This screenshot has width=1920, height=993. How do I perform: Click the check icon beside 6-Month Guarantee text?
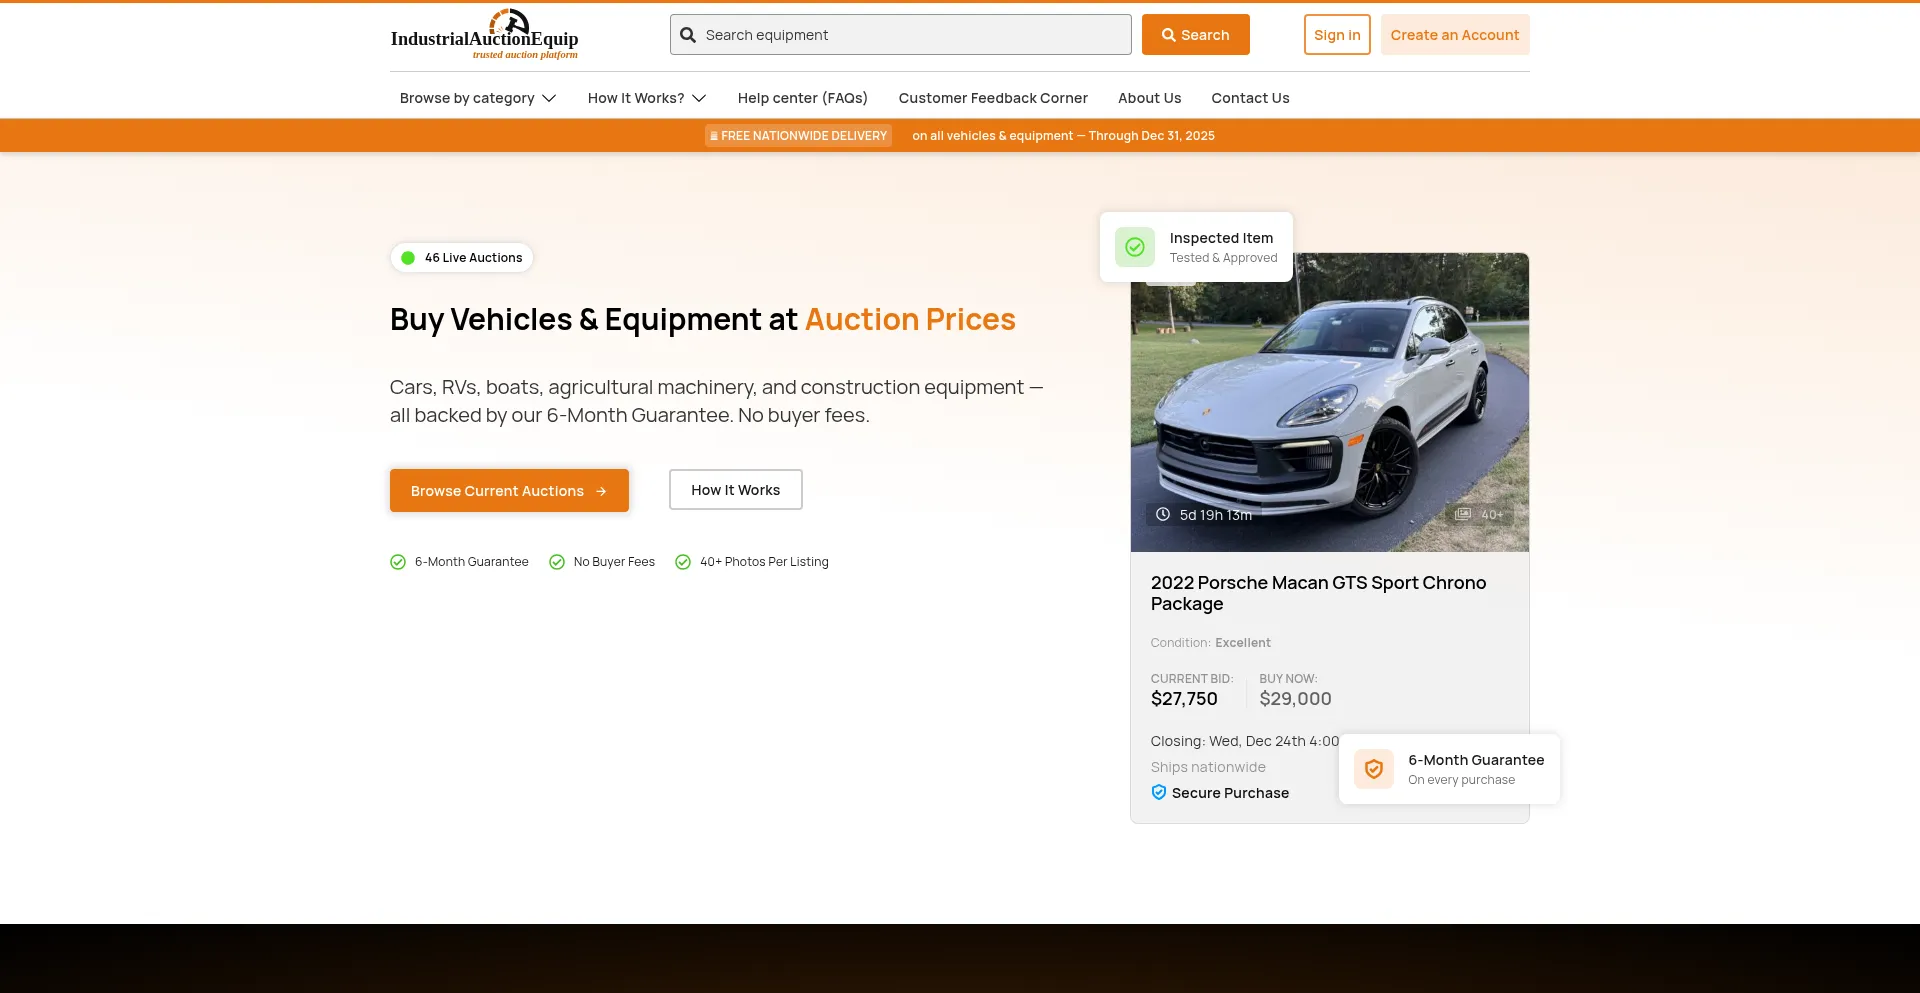[x=398, y=561]
